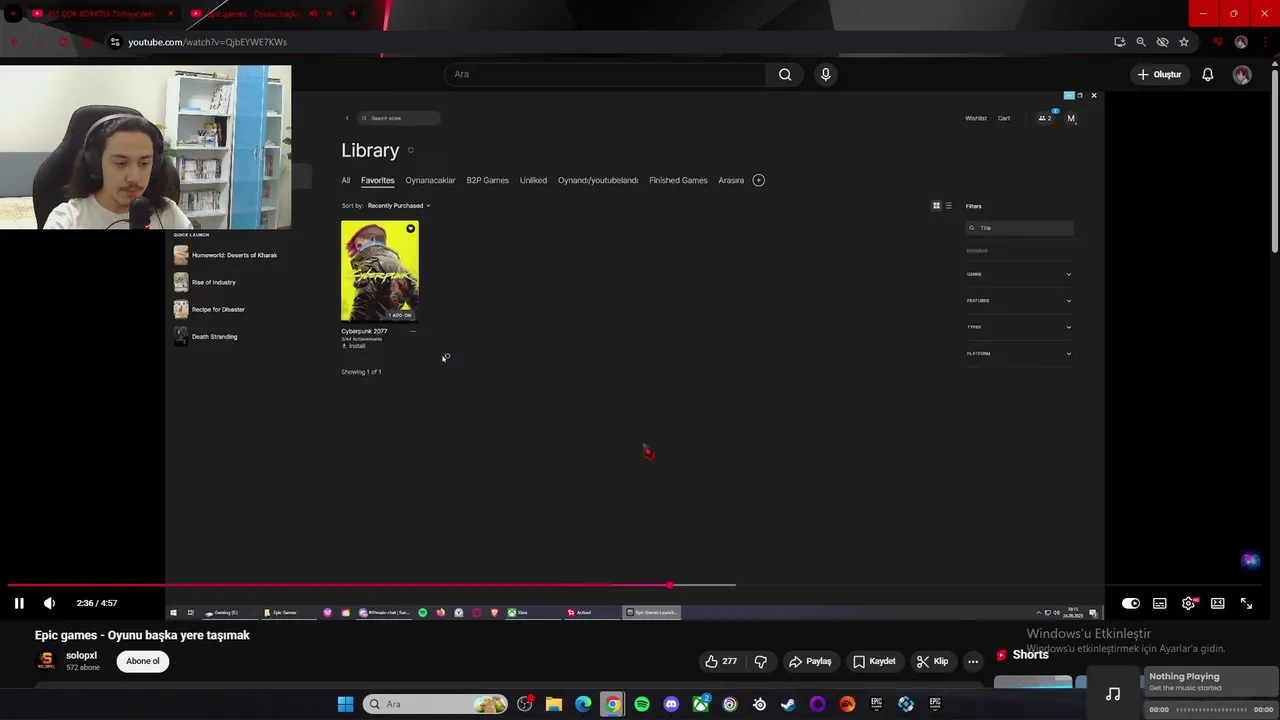Expand the Features filter section

(1019, 300)
